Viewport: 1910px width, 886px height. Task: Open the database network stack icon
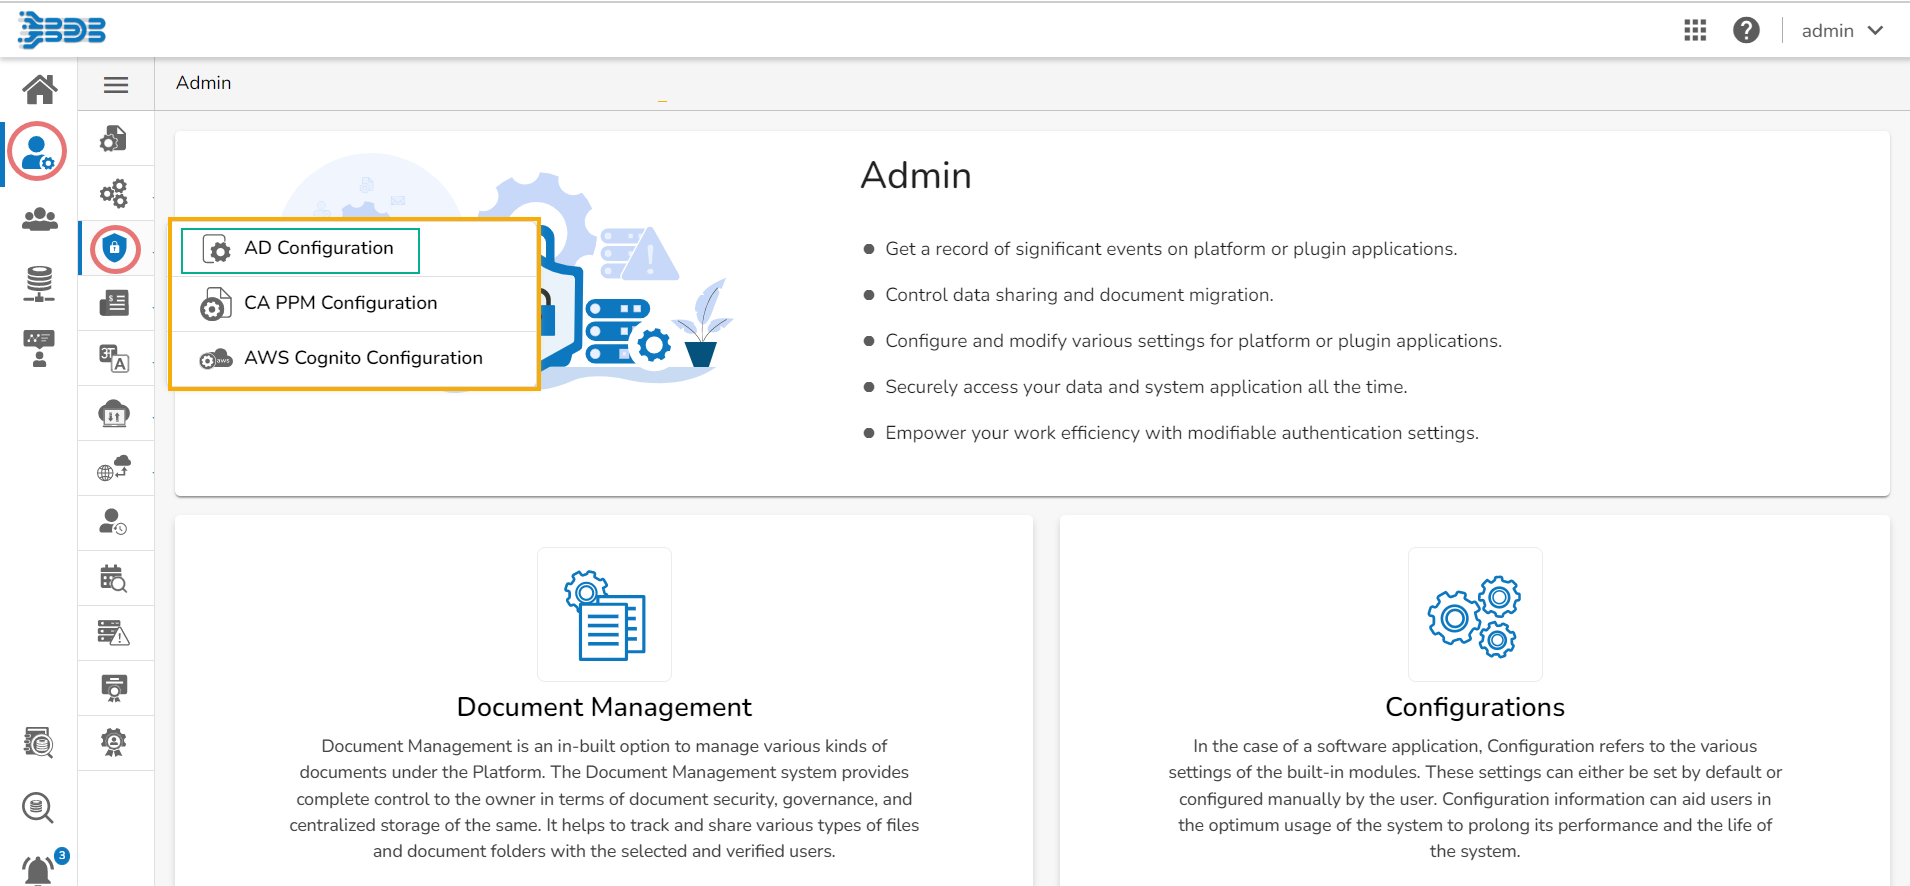tap(39, 284)
